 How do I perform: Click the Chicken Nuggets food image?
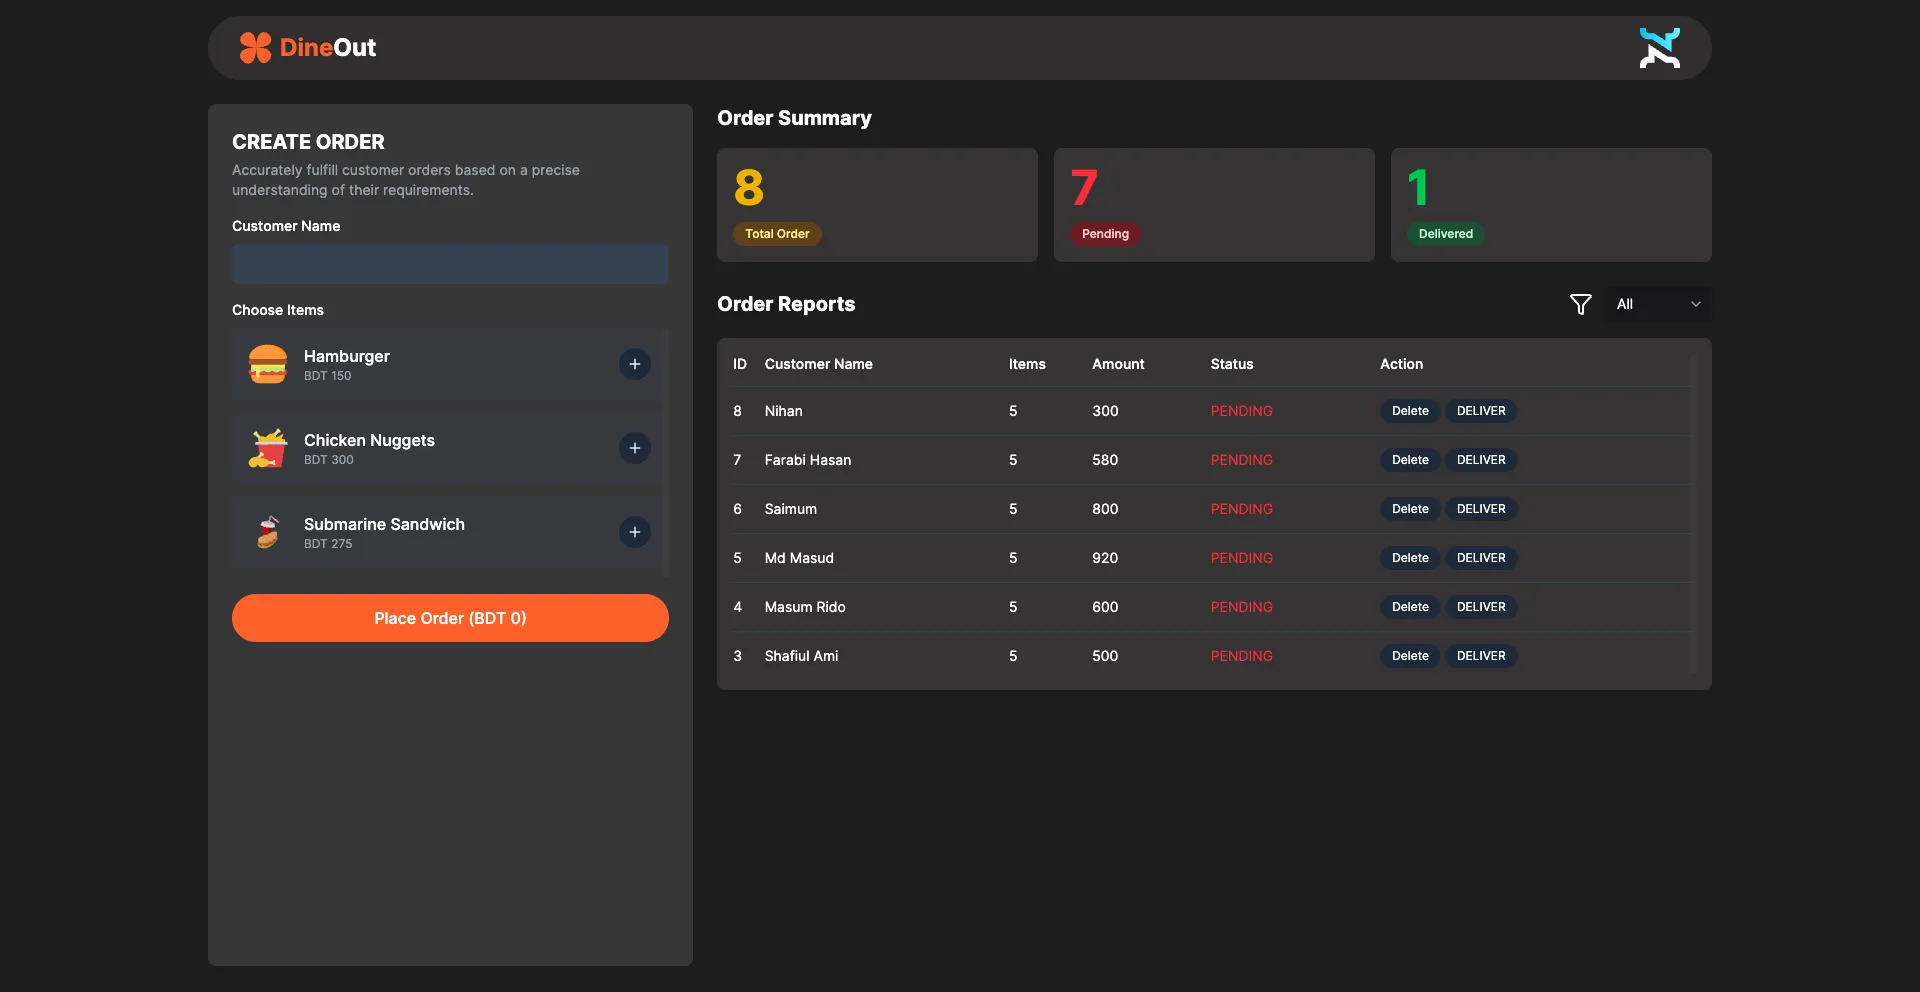pos(268,449)
